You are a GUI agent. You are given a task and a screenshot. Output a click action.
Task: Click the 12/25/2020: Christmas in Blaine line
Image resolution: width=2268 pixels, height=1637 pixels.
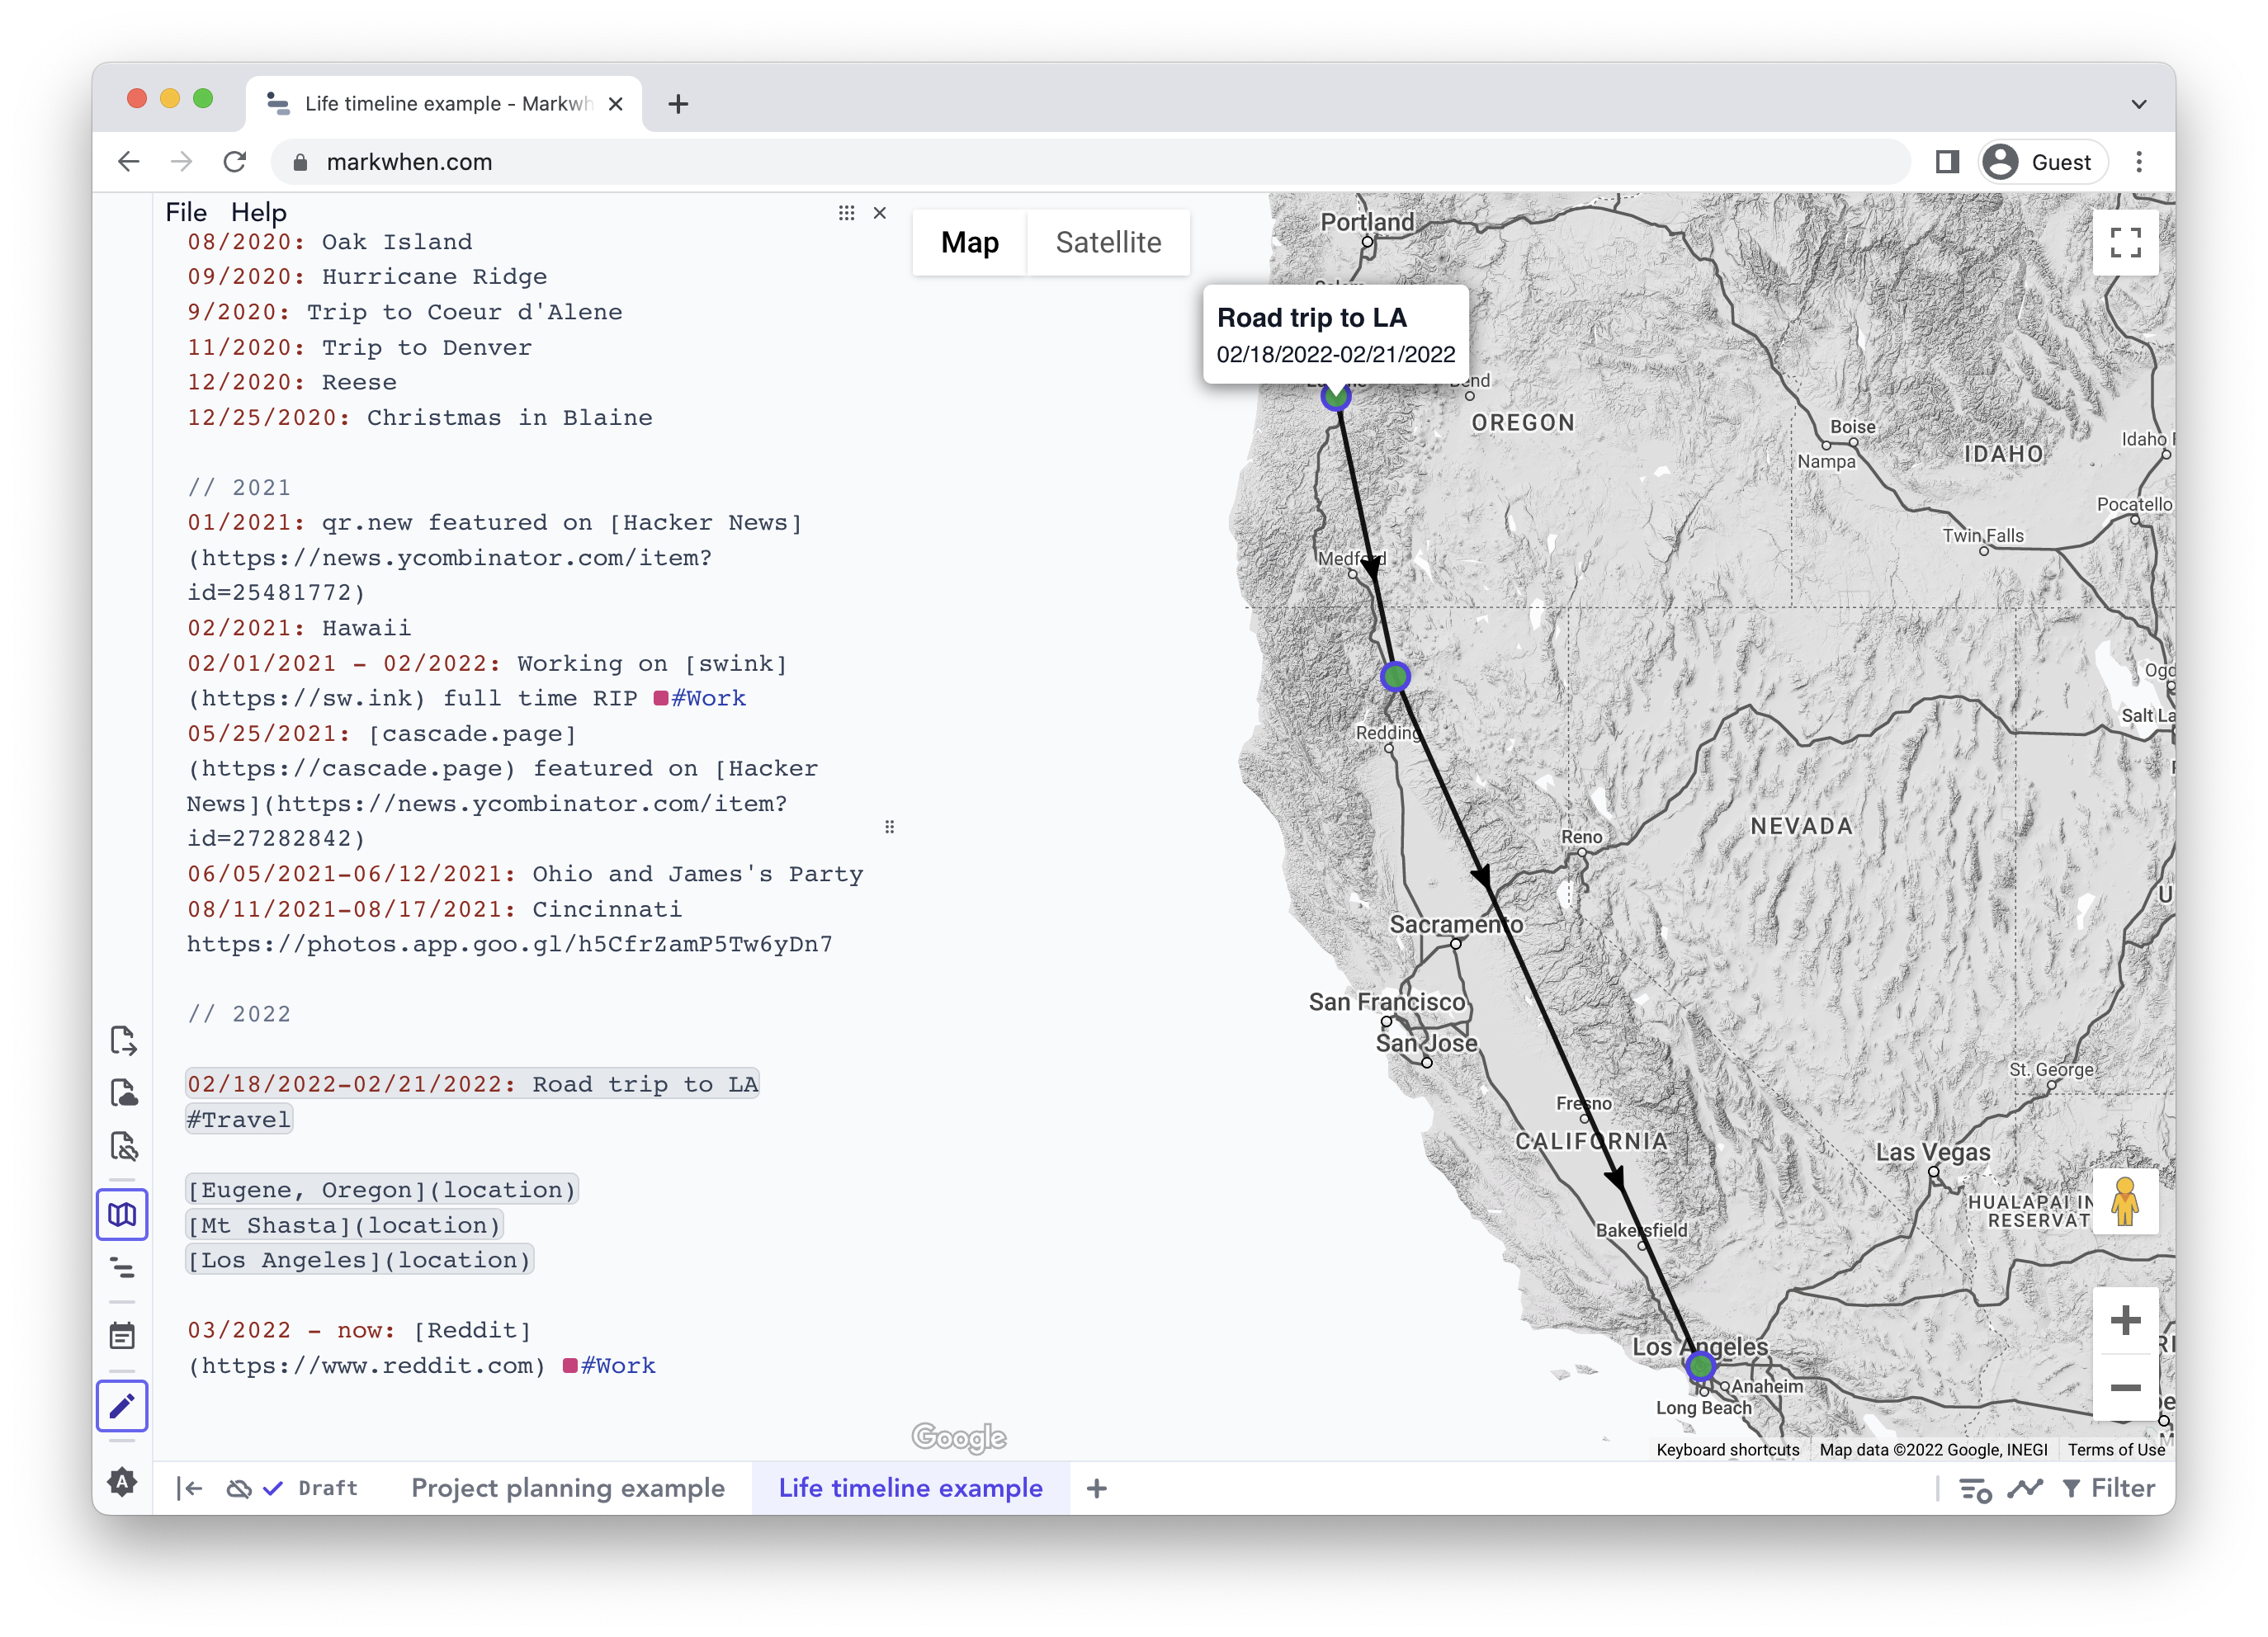coord(420,418)
